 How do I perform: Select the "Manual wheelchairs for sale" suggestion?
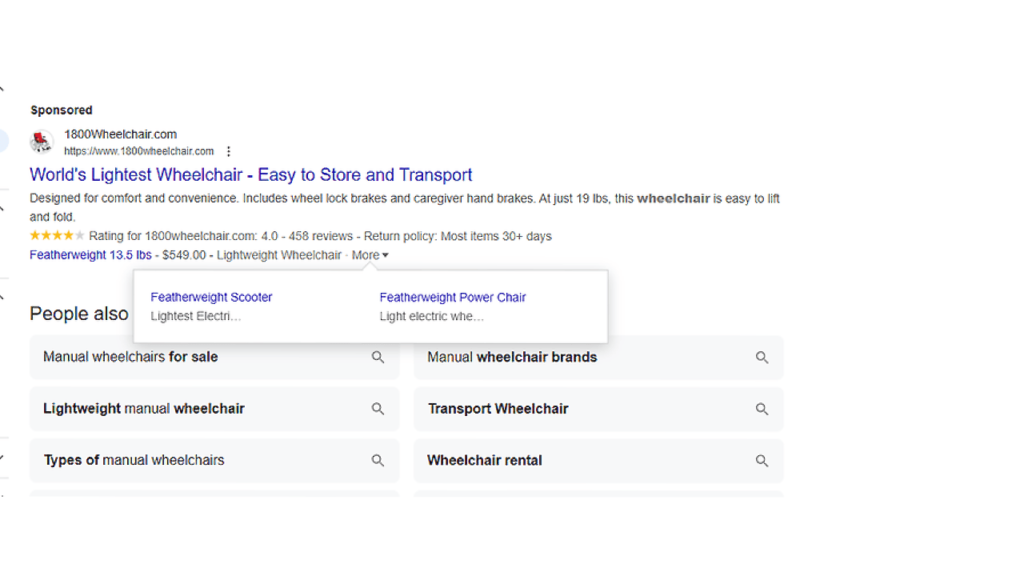(x=130, y=357)
